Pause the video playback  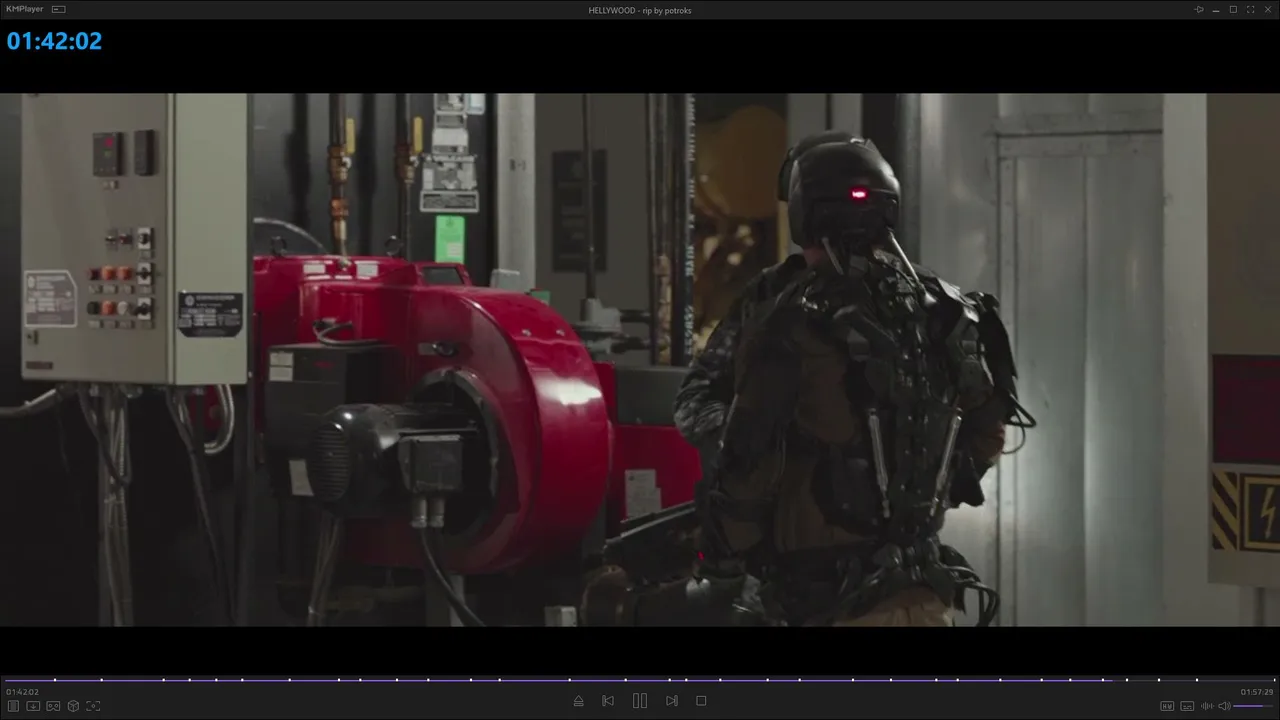tap(640, 701)
